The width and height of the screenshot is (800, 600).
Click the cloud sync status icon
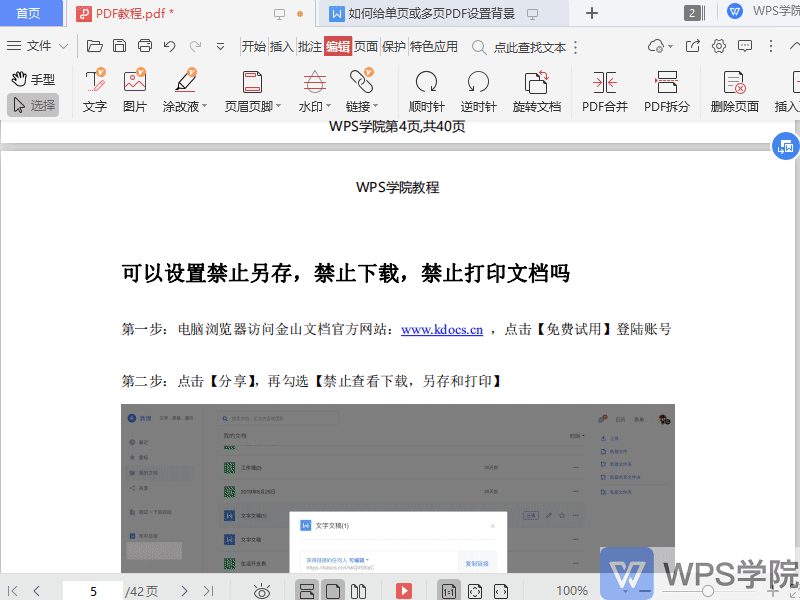656,46
